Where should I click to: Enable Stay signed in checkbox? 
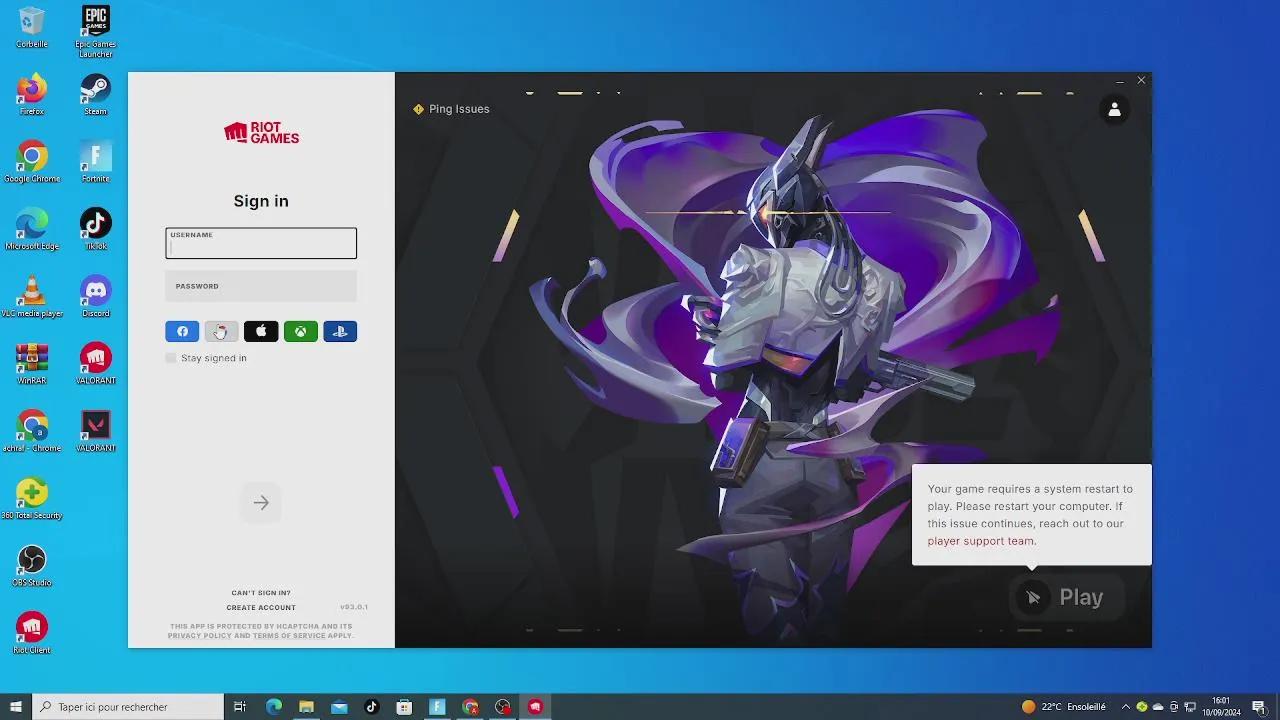click(x=171, y=358)
